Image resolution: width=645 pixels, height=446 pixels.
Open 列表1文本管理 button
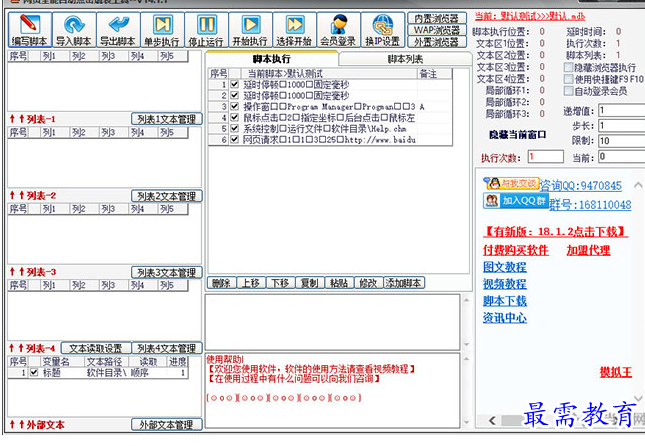pos(167,119)
